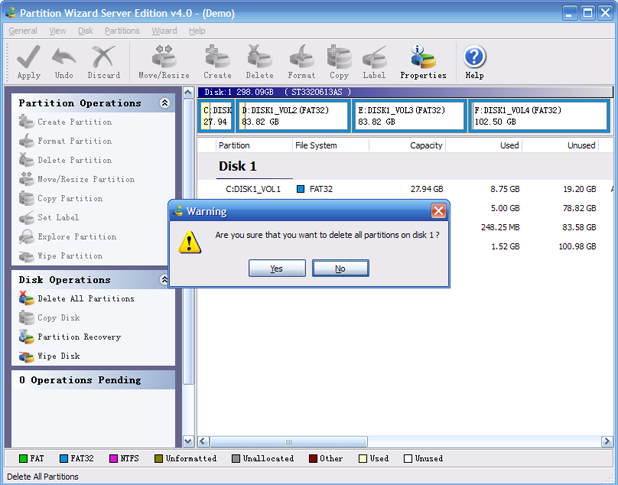Viewport: 618px width, 485px height.
Task: Click the Capacity column header
Action: click(407, 145)
